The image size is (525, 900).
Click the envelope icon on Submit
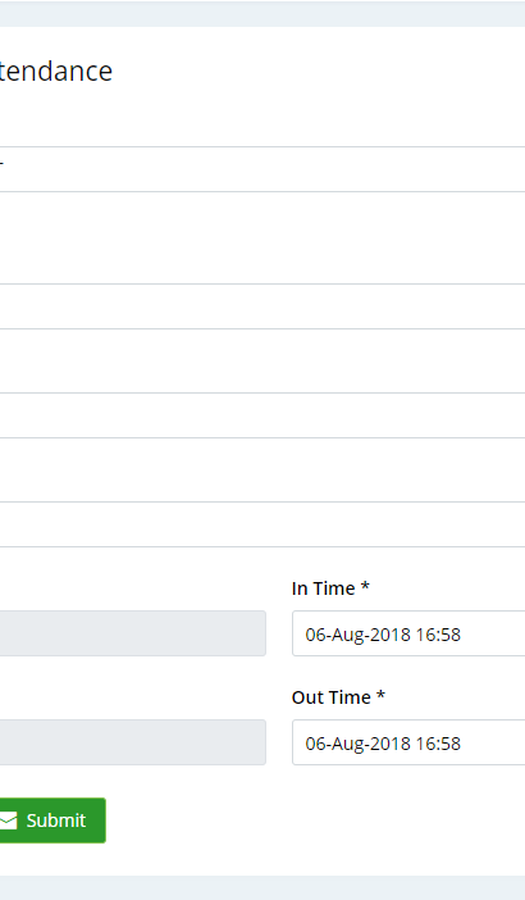(x=8, y=821)
